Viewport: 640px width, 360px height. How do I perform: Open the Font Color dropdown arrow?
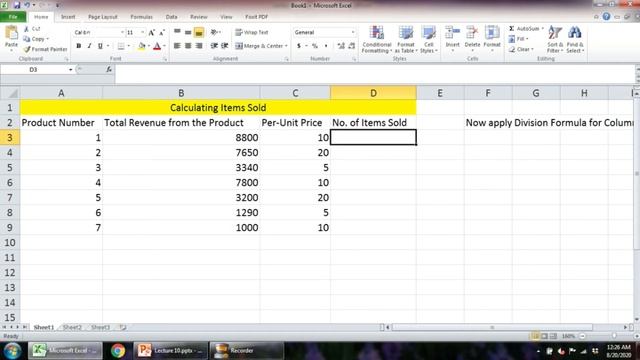click(164, 46)
